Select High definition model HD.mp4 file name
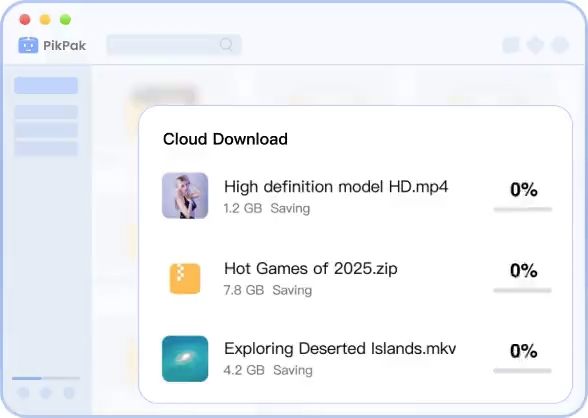 coord(336,187)
